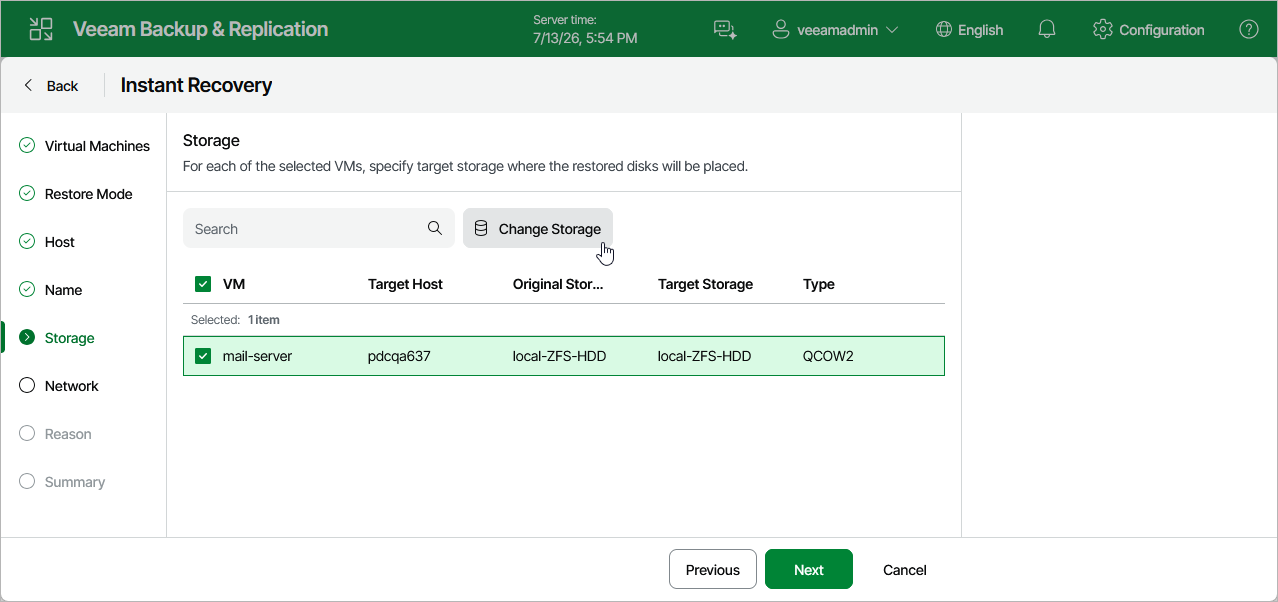Click the QCOW2 type cell
Screen dimensions: 1278x602
[828, 356]
